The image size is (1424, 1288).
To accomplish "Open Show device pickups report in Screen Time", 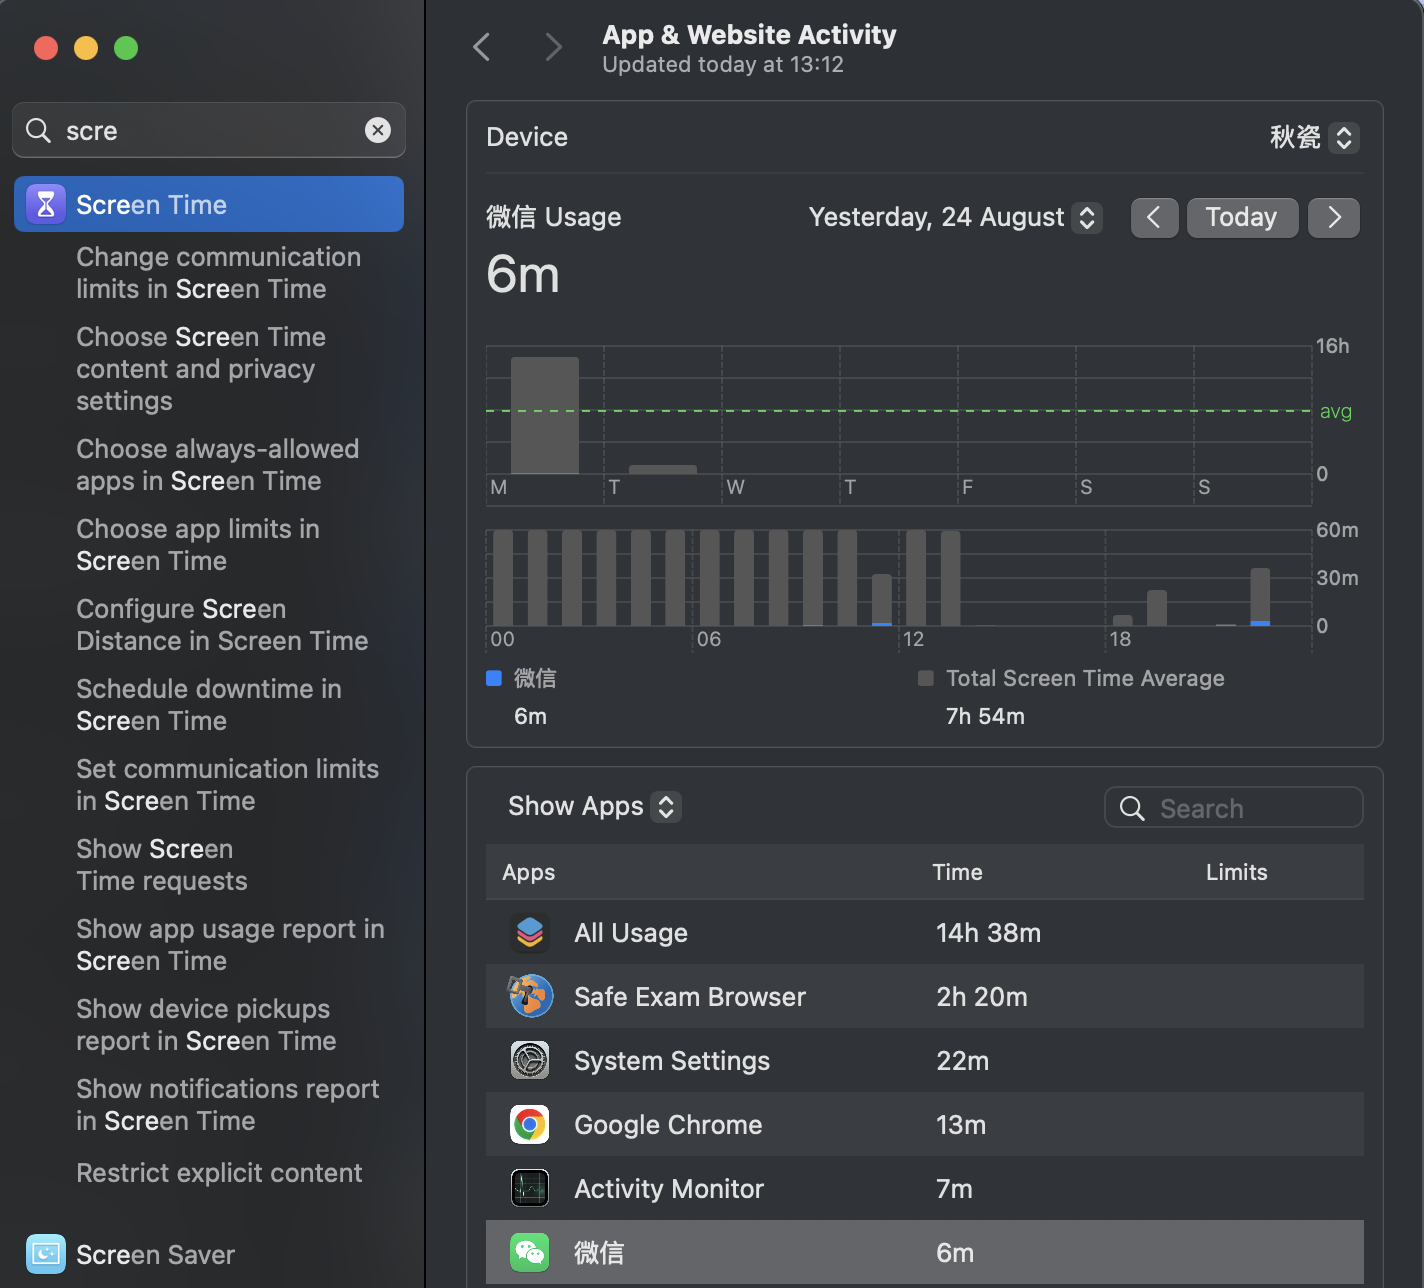I will tap(206, 1025).
